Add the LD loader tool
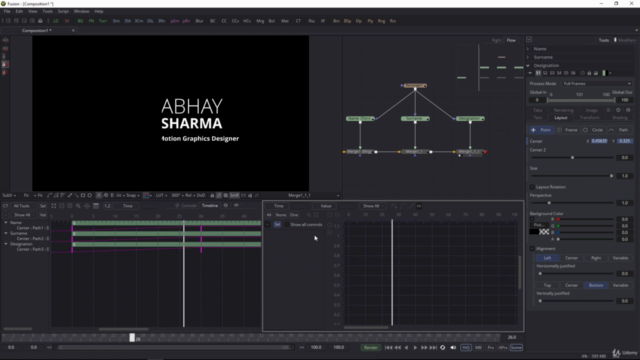The height and width of the screenshot is (360, 640). click(x=56, y=21)
